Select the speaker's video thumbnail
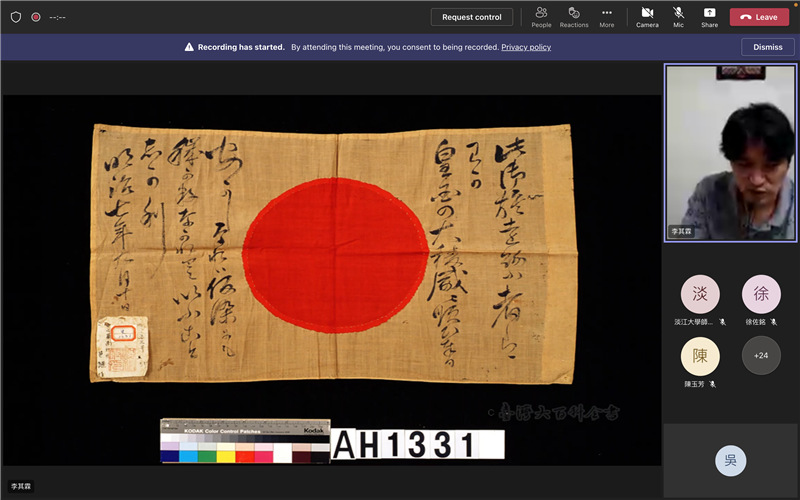Viewport: 800px width, 500px height. coord(730,153)
